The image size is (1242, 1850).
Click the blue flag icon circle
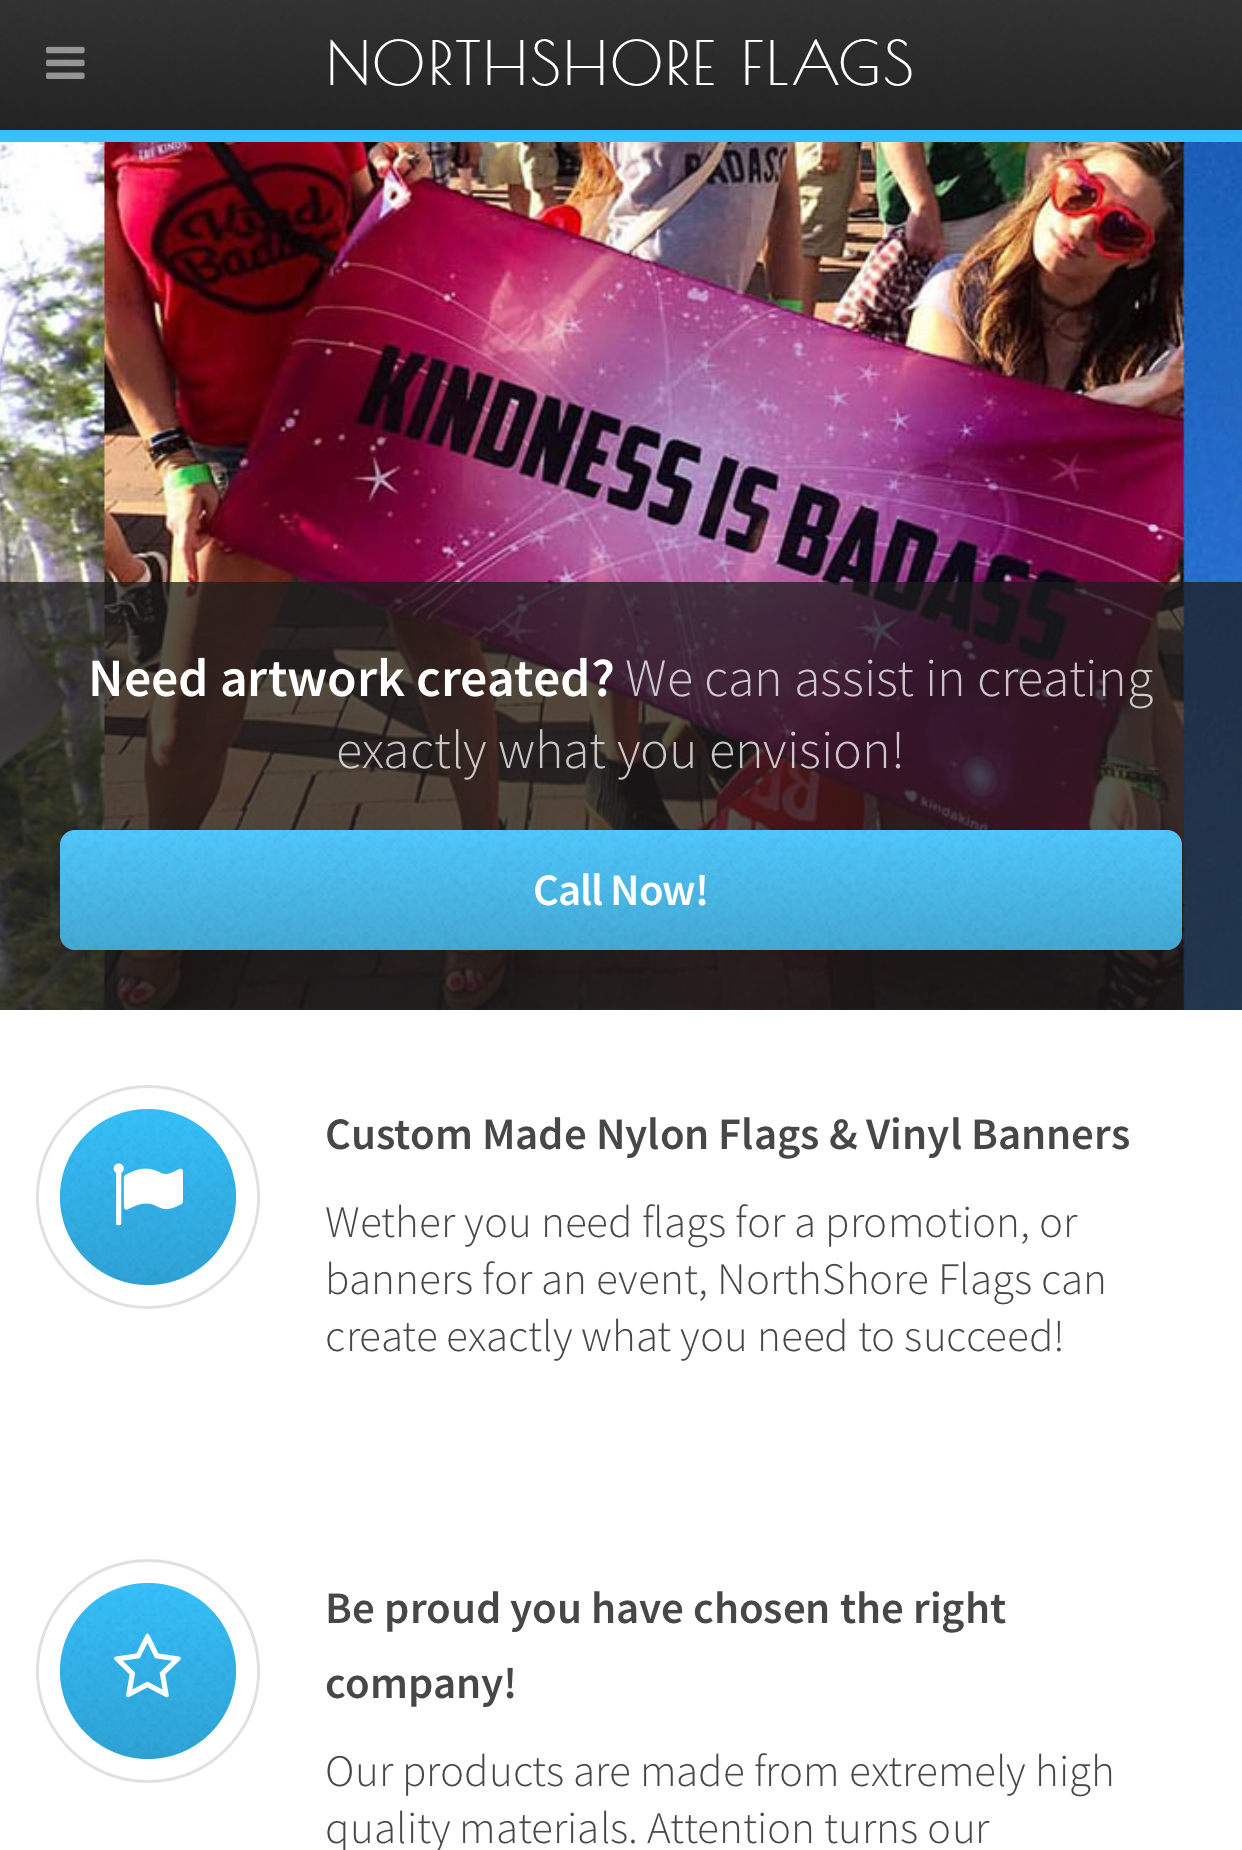click(148, 1197)
